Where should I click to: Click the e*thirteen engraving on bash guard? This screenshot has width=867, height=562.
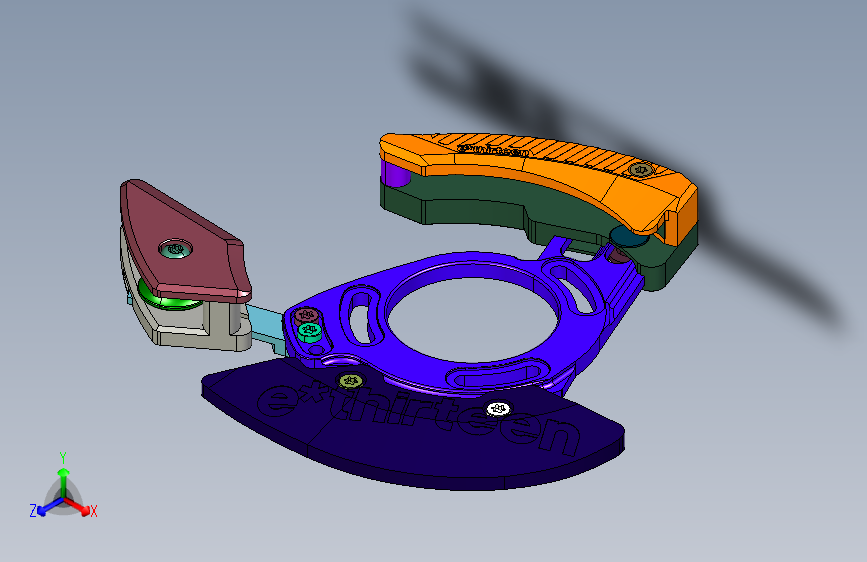click(x=419, y=418)
